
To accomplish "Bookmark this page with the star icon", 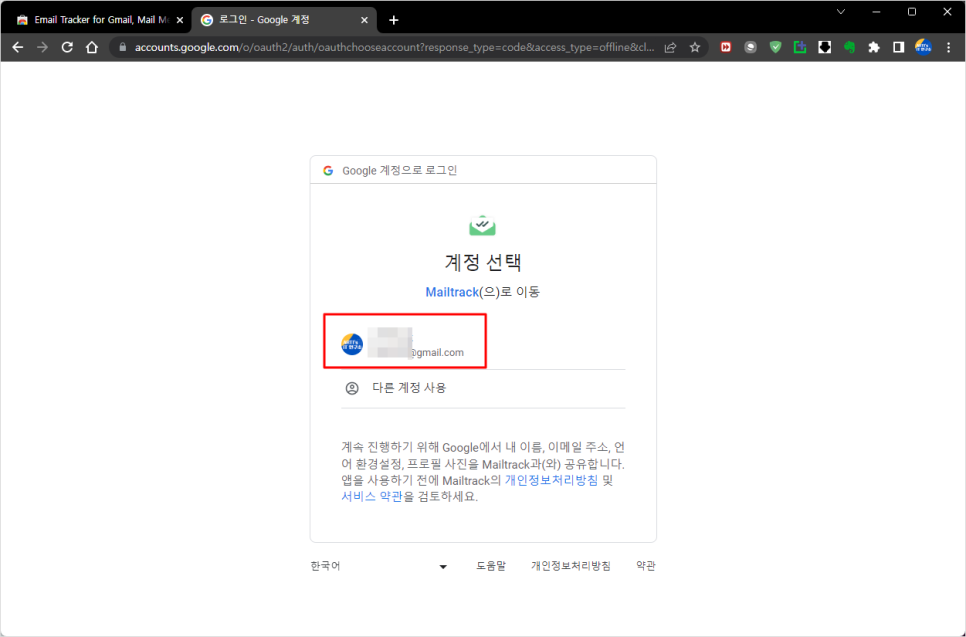I will (x=695, y=47).
